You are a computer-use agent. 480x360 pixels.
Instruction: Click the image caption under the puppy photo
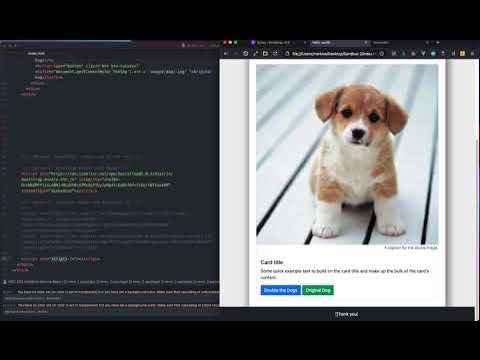[411, 248]
